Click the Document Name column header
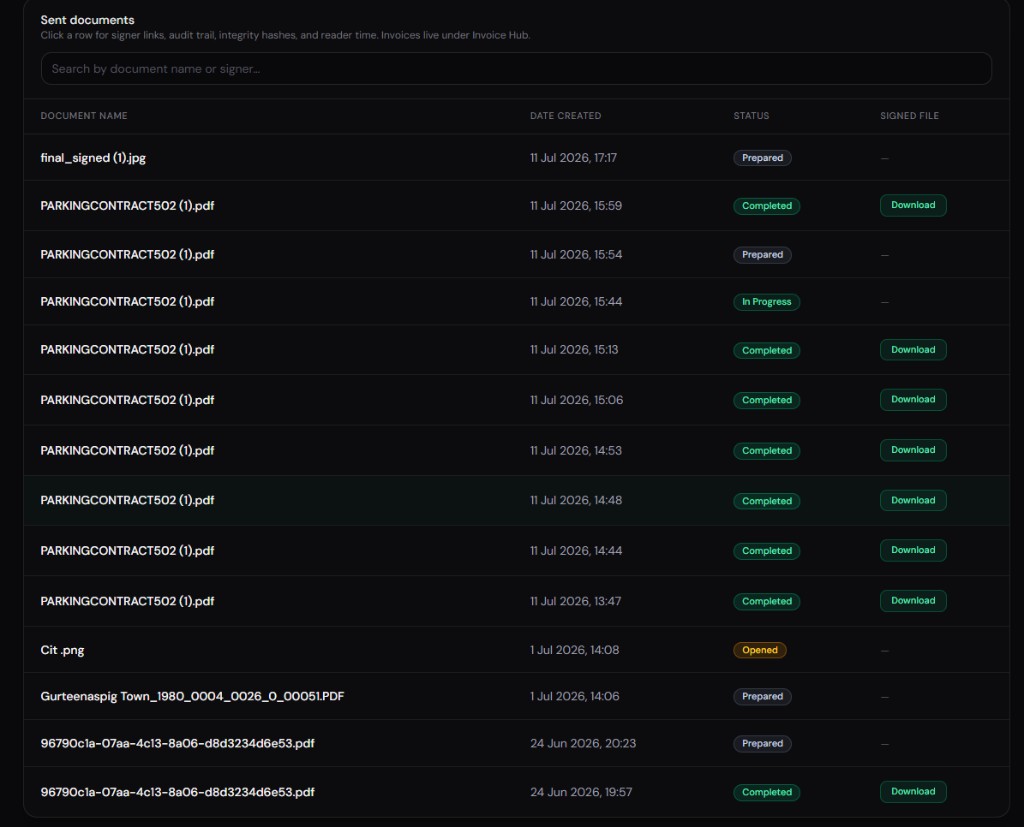Image resolution: width=1024 pixels, height=827 pixels. [x=84, y=116]
